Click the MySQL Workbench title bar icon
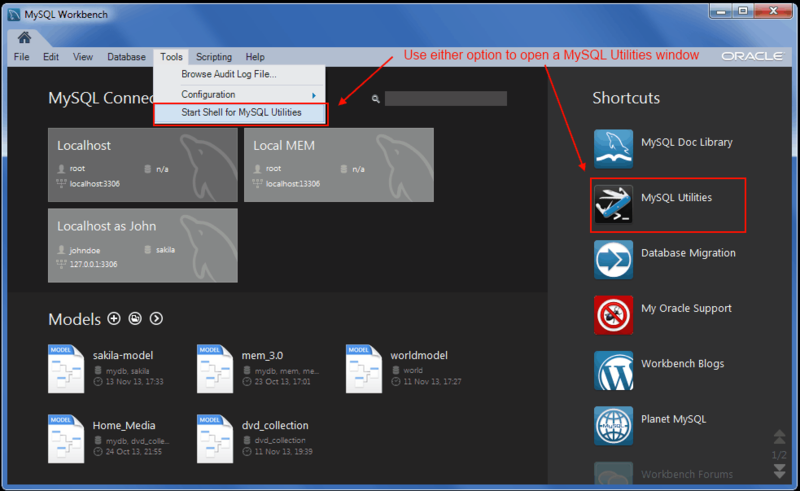Viewport: 800px width, 491px height. click(14, 14)
